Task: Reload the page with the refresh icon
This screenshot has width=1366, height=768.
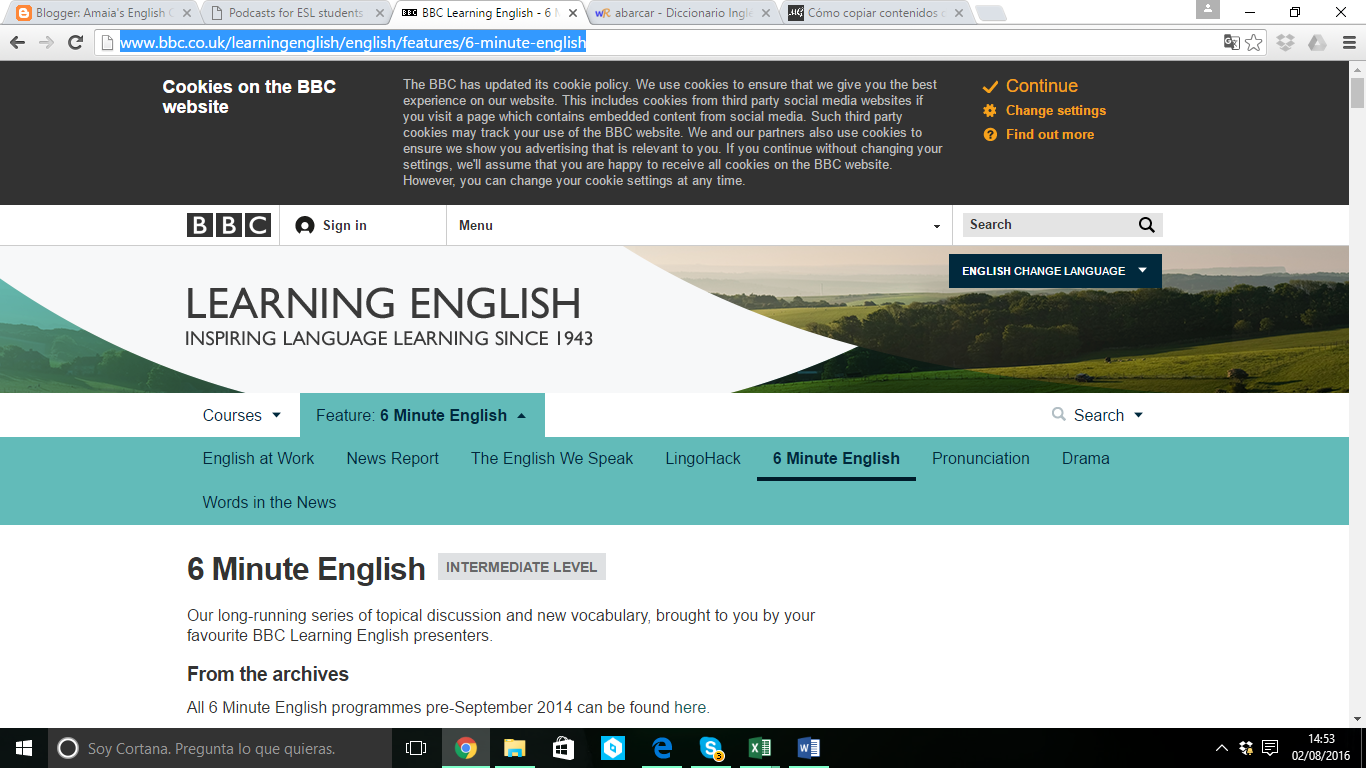Action: (x=75, y=42)
